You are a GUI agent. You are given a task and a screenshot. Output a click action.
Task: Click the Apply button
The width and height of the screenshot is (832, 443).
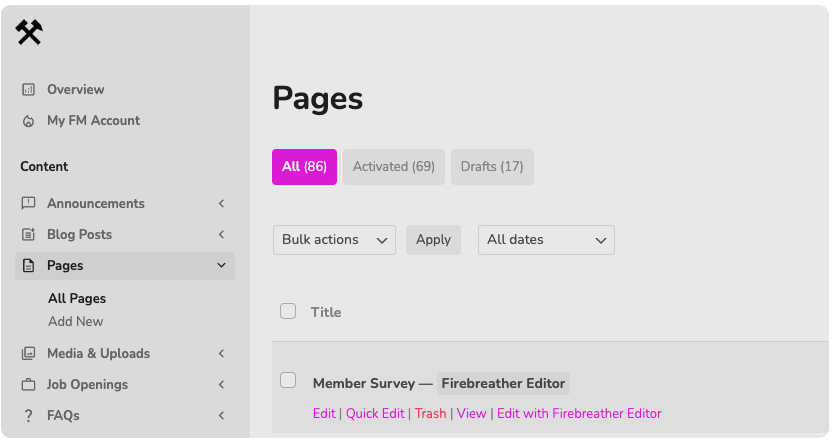433,240
